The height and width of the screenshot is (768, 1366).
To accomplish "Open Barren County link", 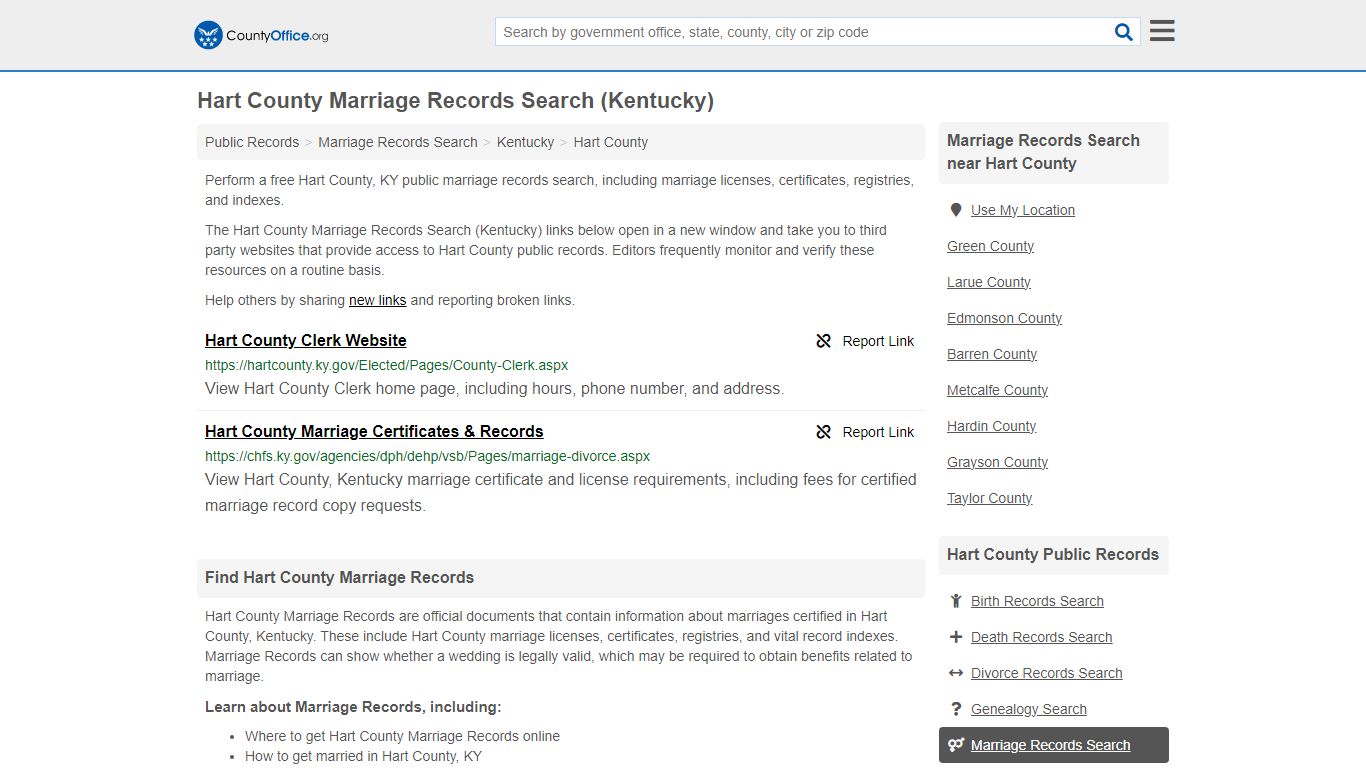I will 992,354.
